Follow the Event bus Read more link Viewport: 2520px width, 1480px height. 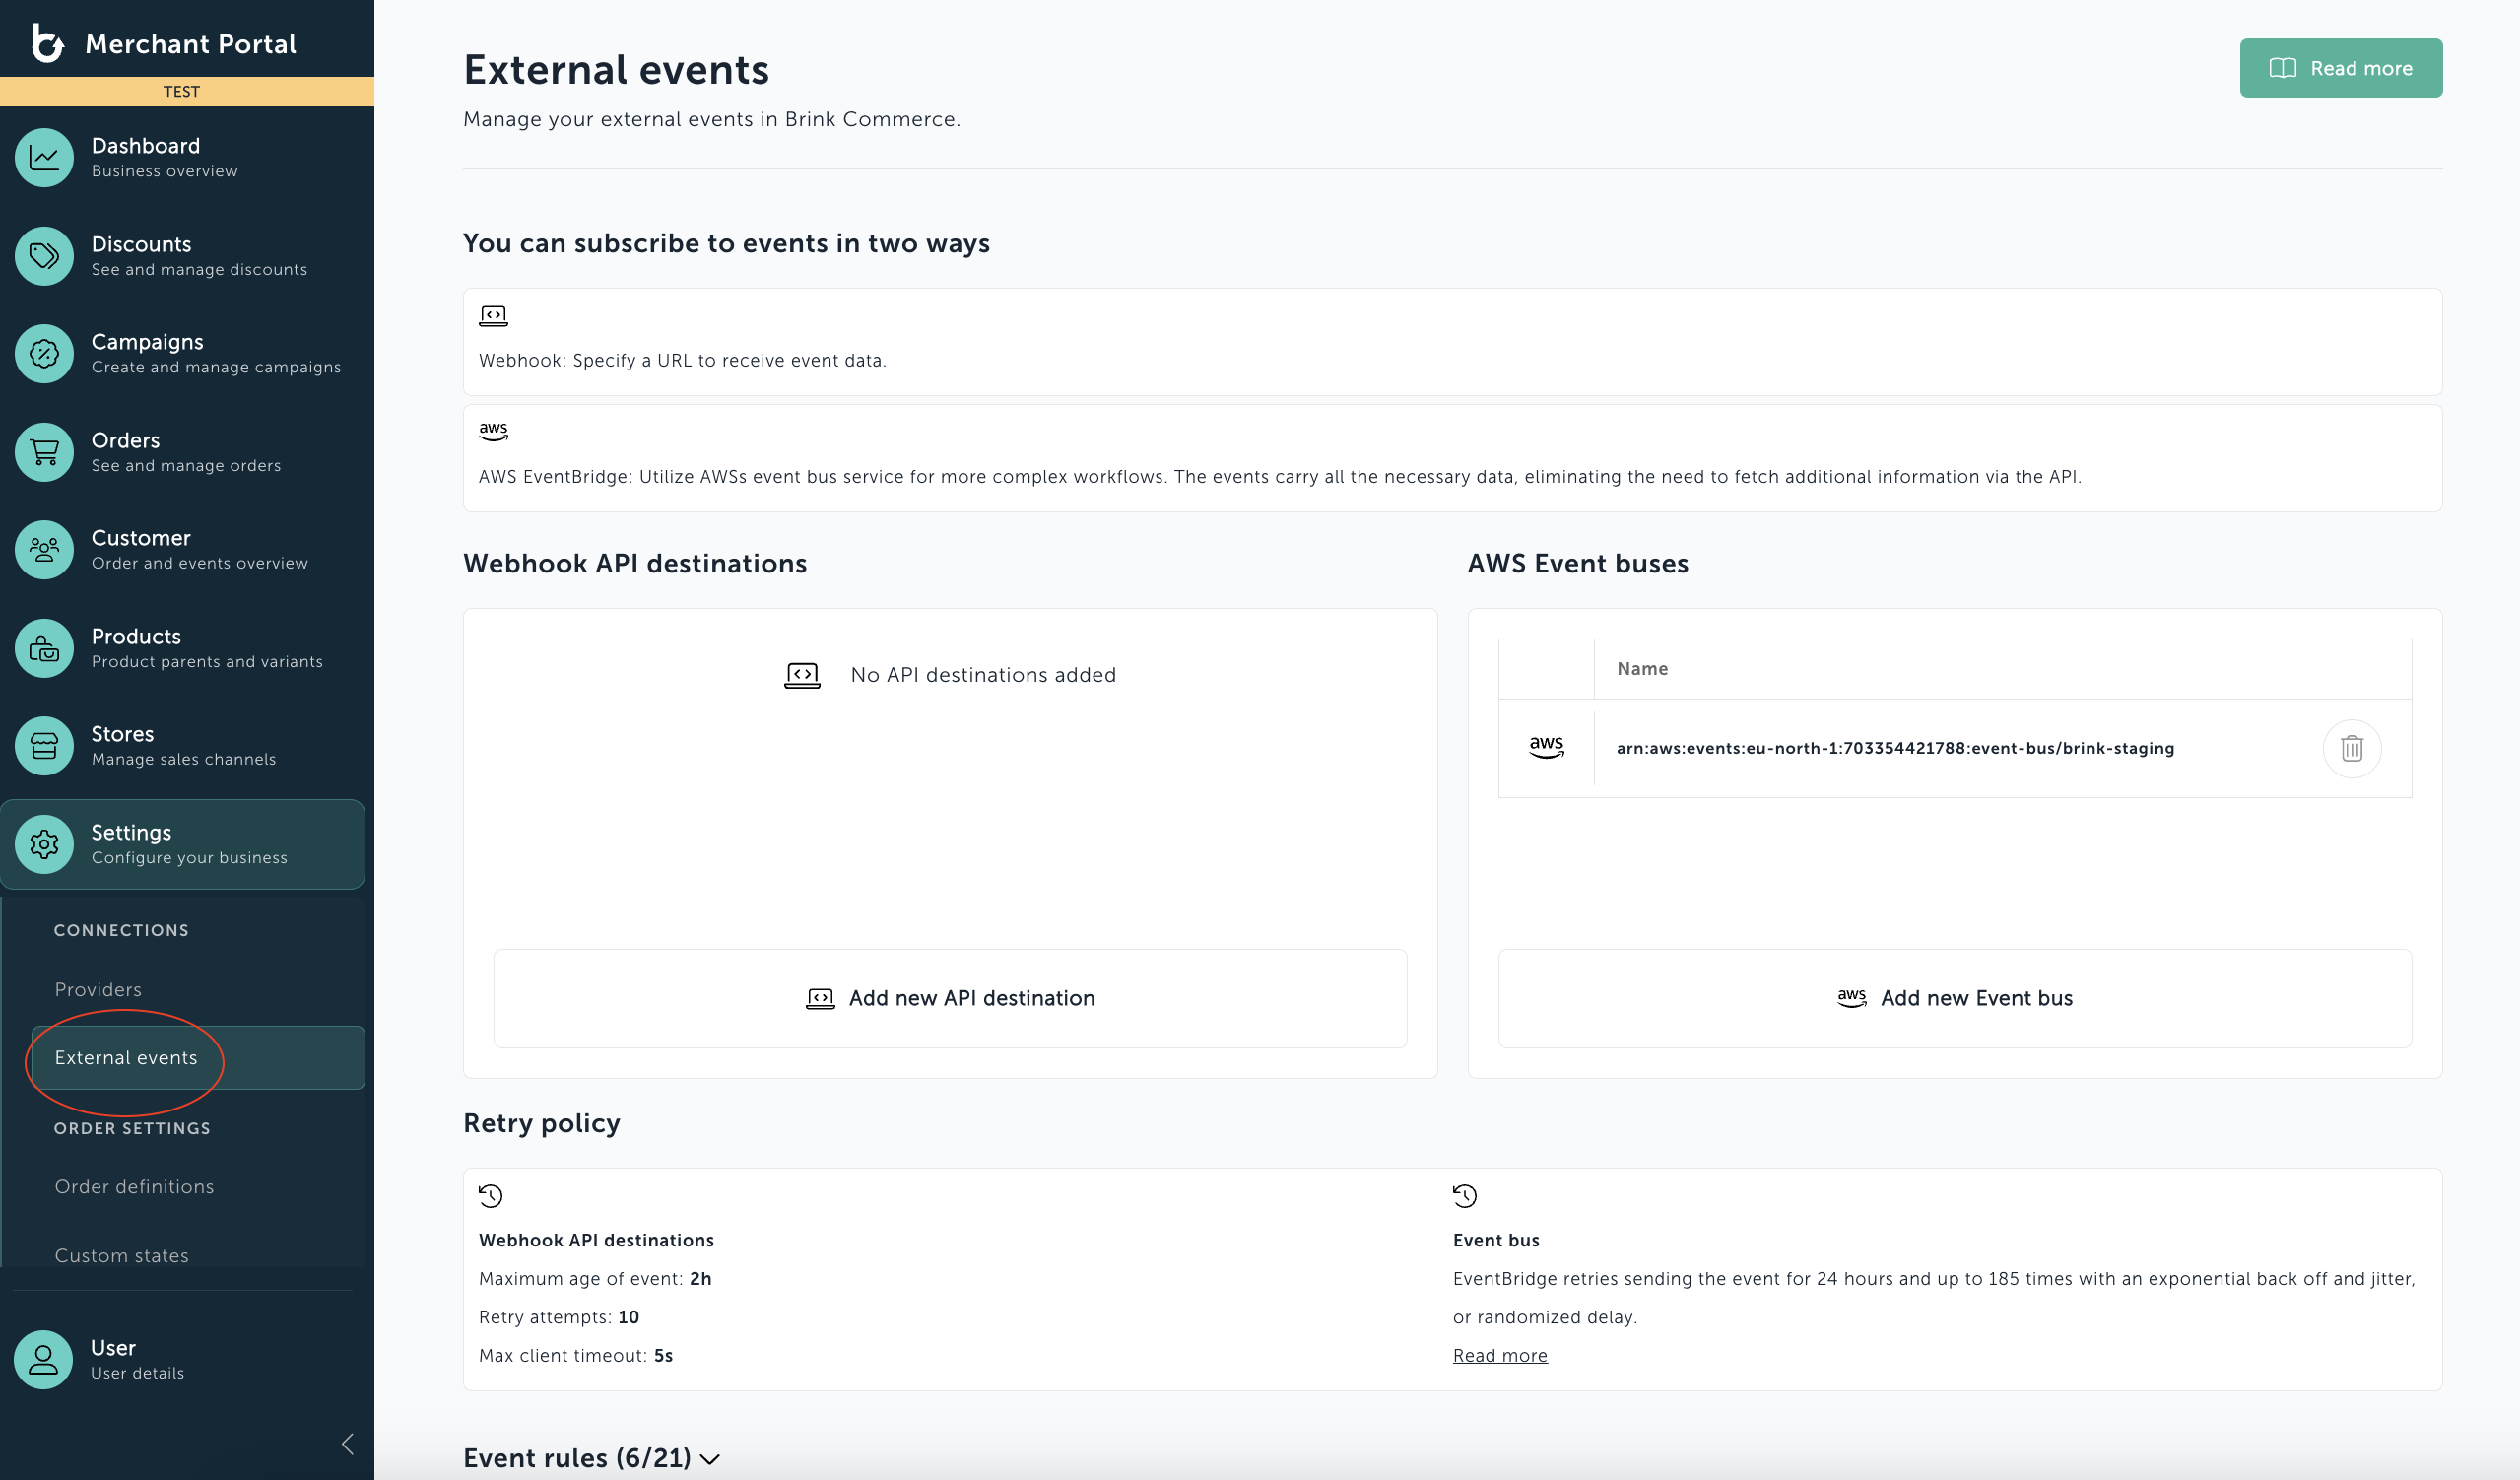coord(1499,1355)
